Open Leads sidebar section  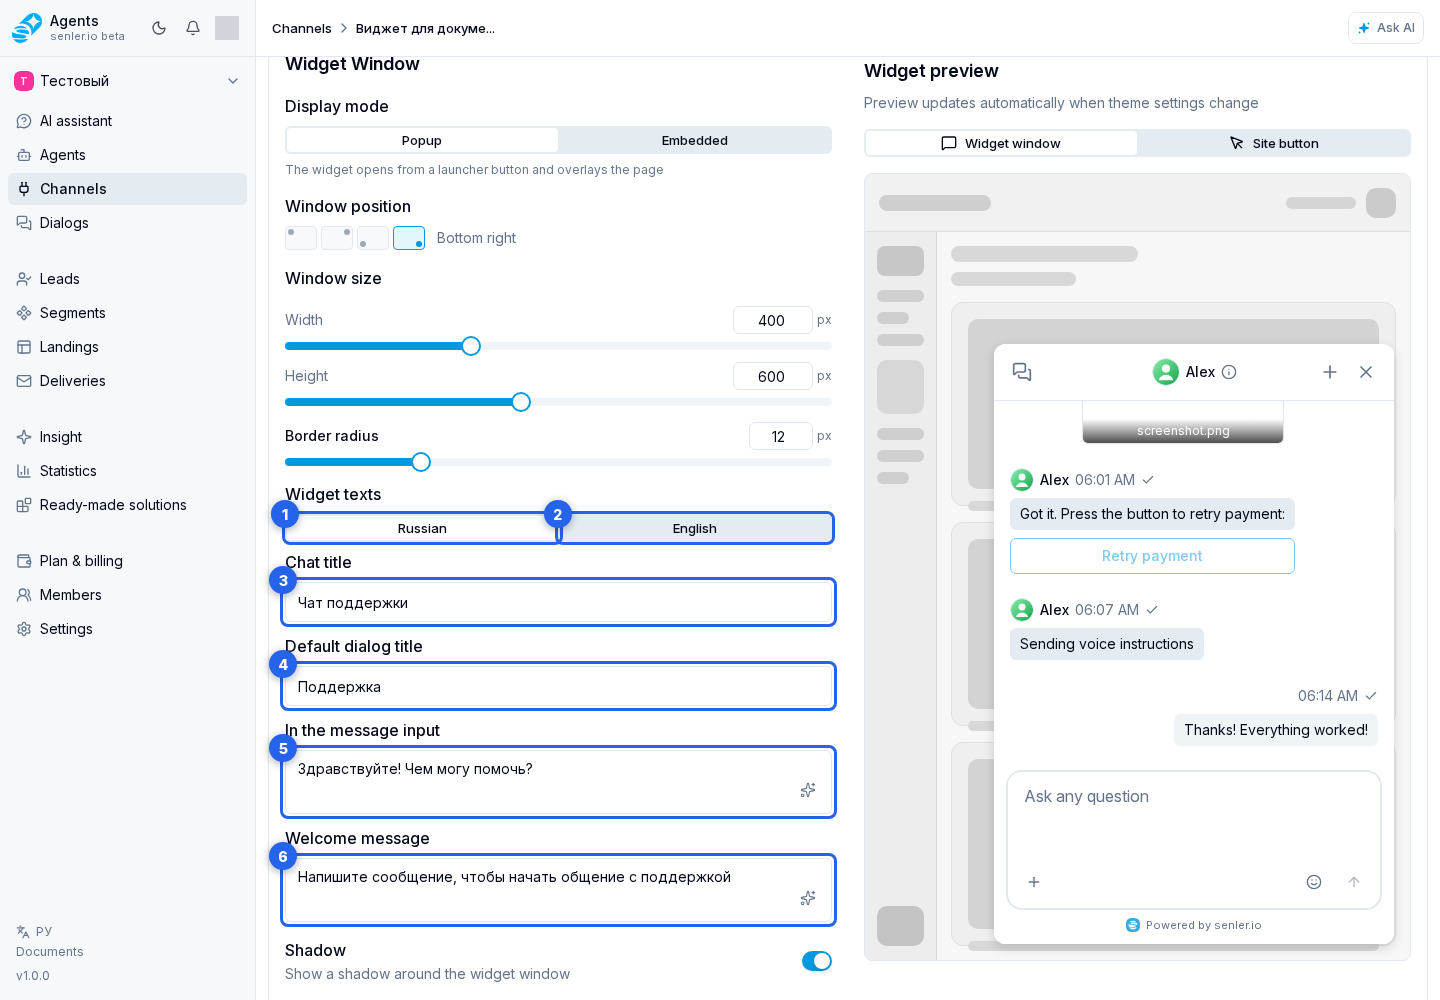point(127,279)
